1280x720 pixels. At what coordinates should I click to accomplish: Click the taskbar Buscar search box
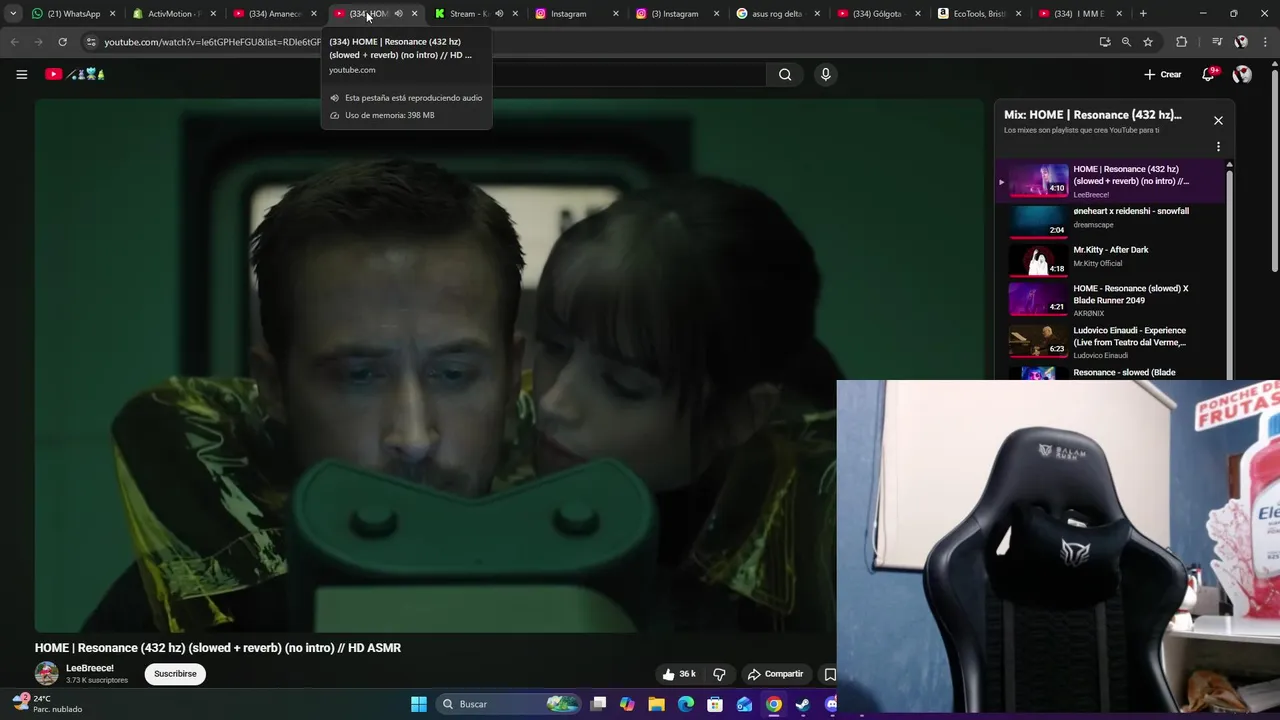pos(510,704)
